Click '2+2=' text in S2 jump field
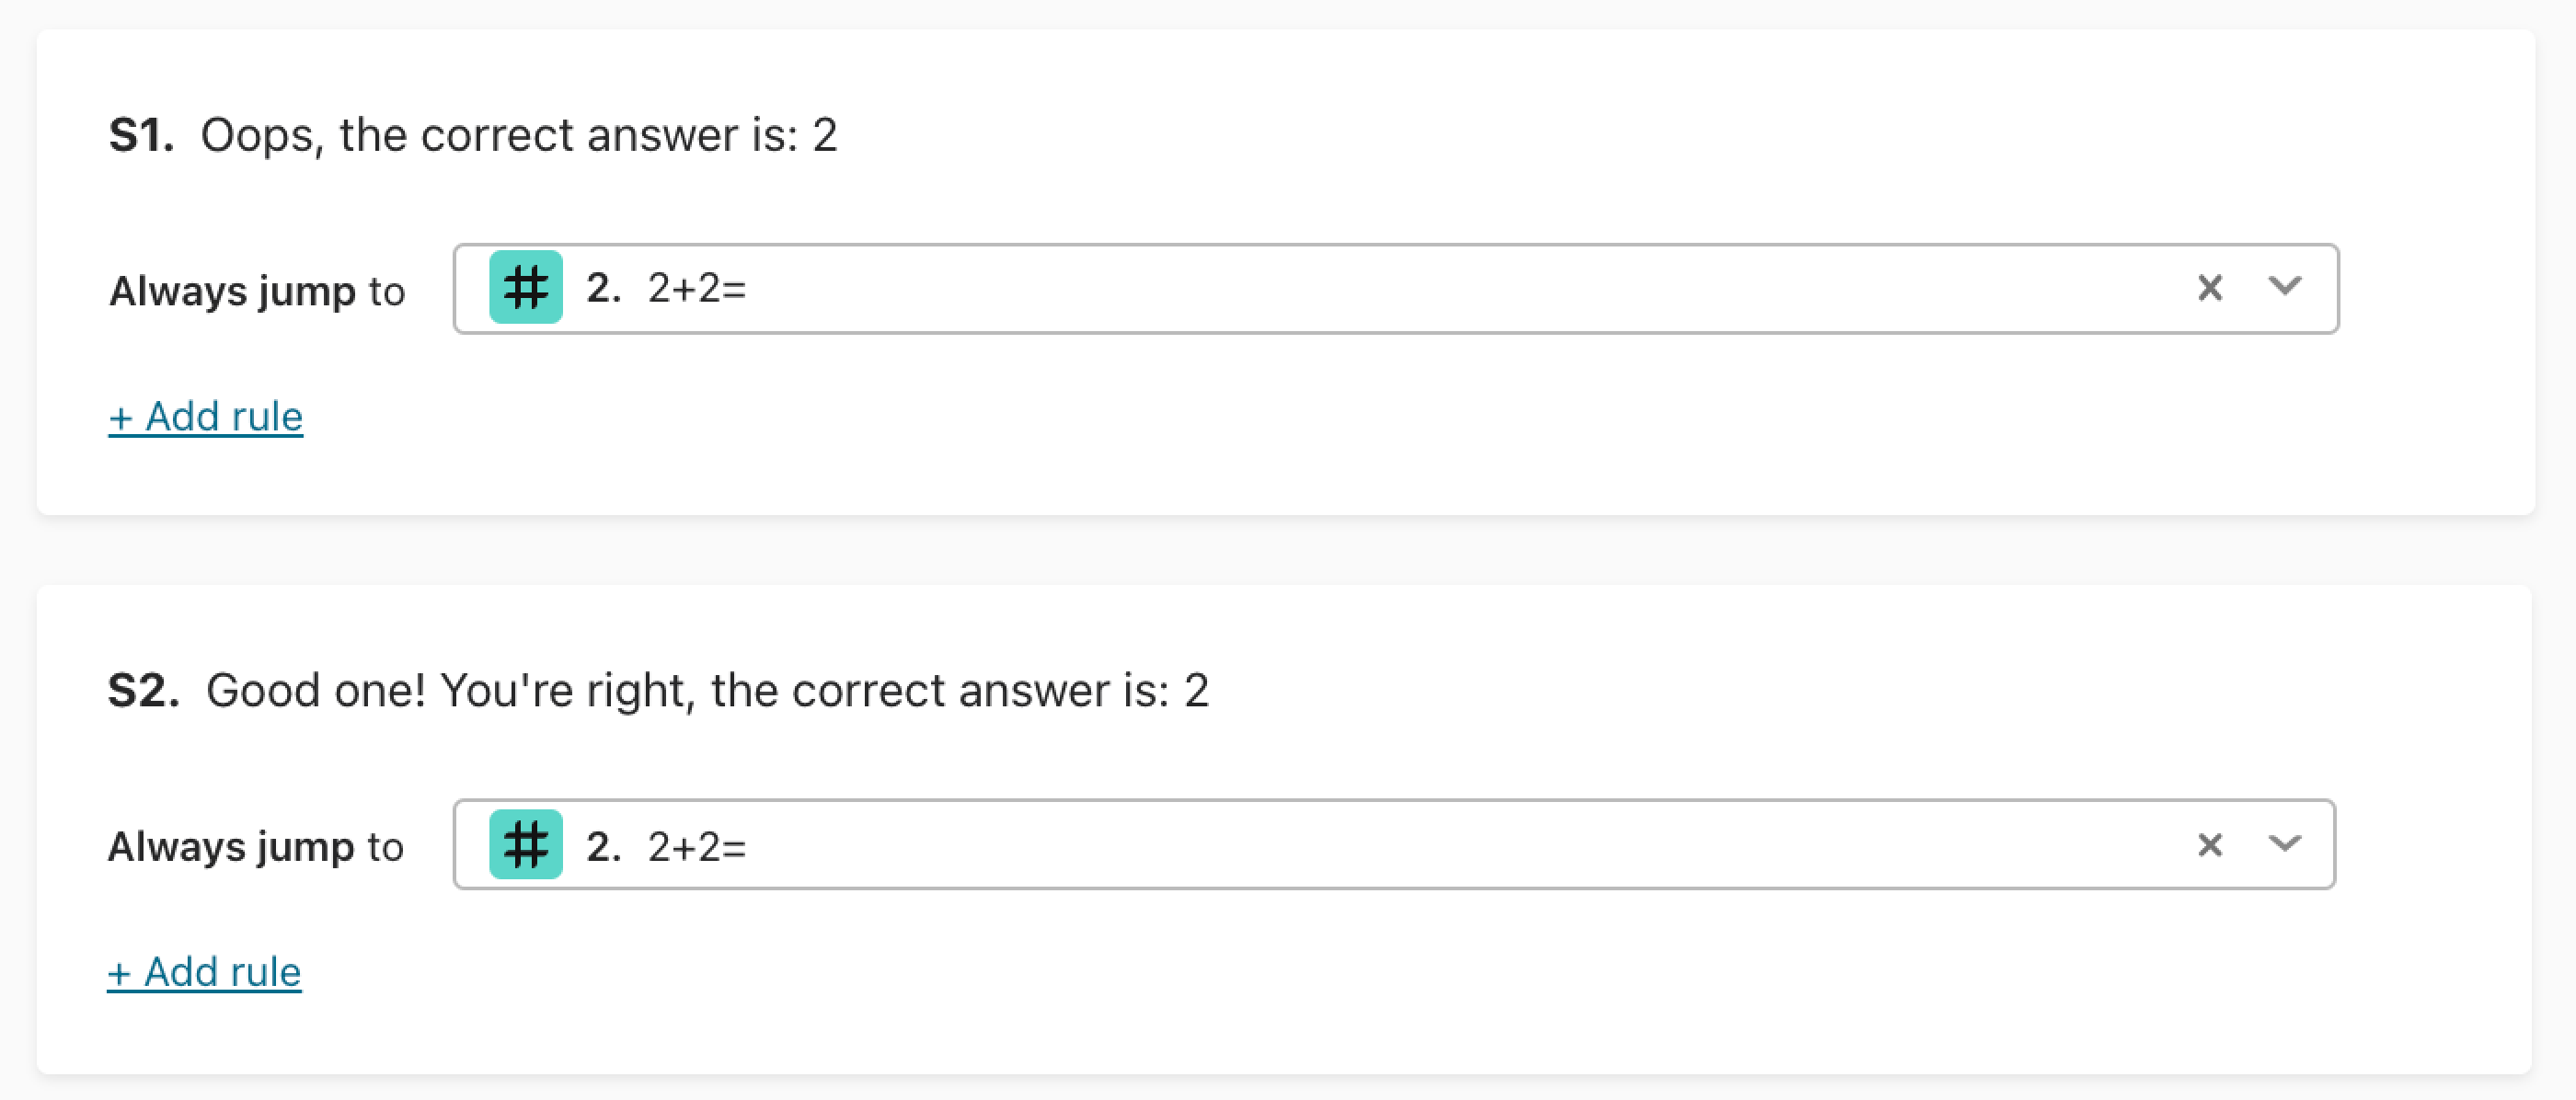 click(x=697, y=847)
